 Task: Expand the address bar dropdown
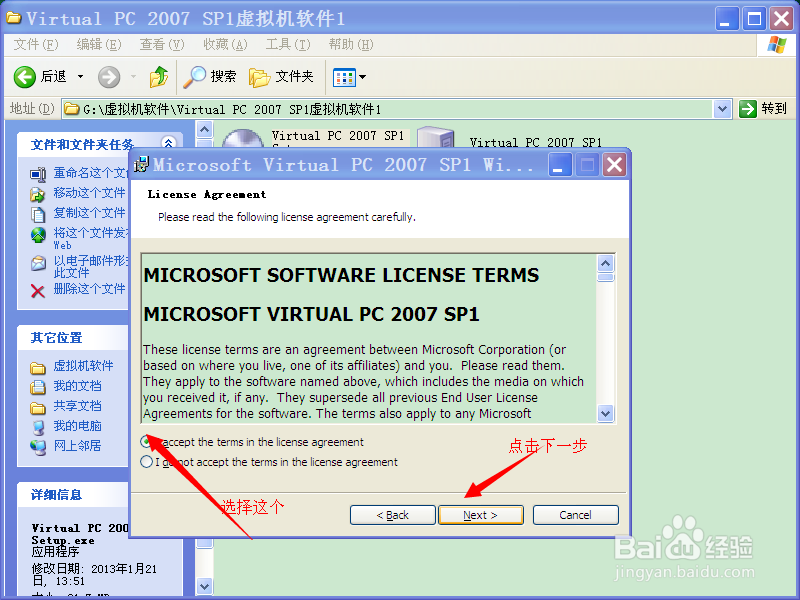(x=722, y=109)
